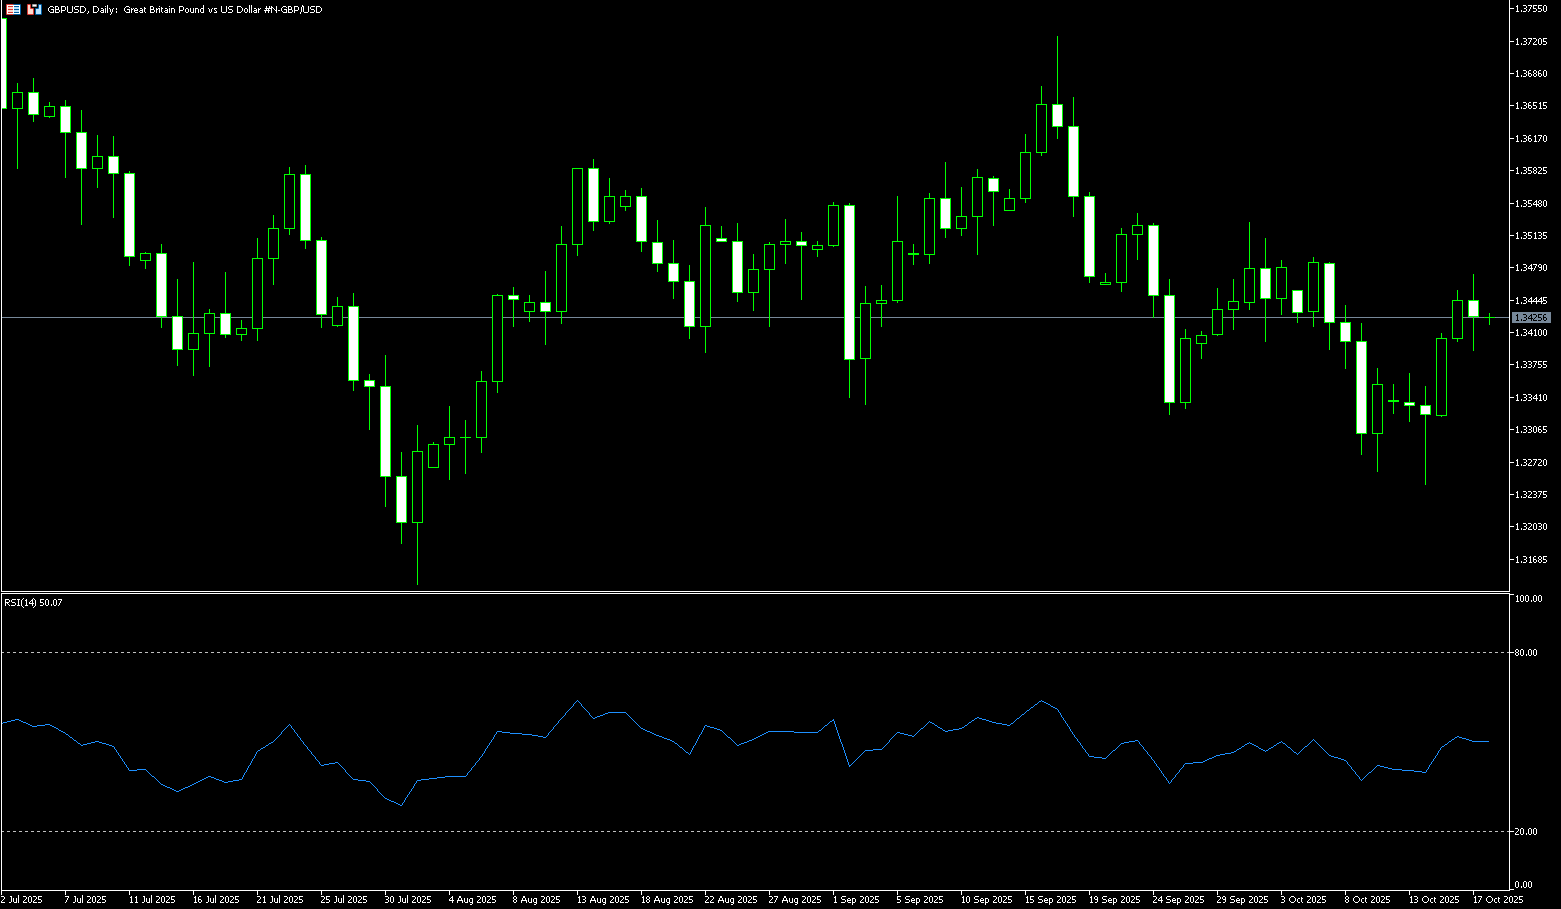Viewport: 1561px width, 909px height.
Task: Click the 30 Jul 2025 date label
Action: coord(407,900)
